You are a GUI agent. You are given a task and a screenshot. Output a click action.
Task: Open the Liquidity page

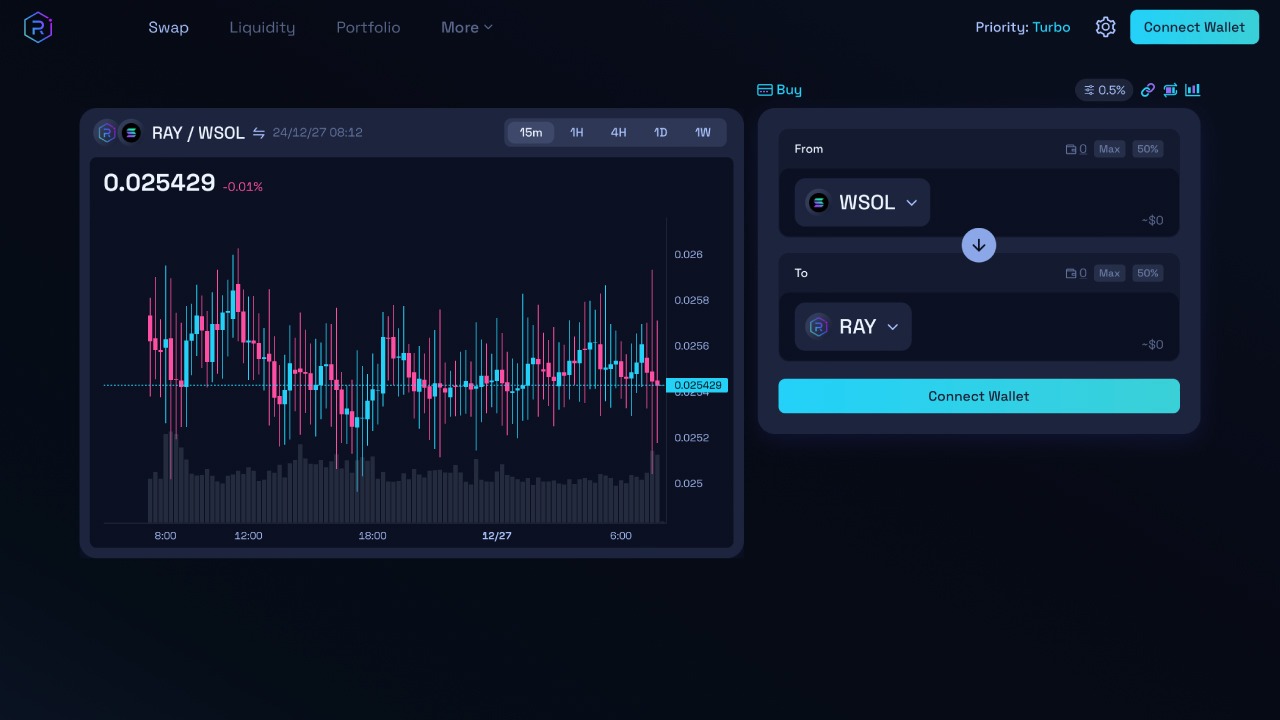point(262,27)
